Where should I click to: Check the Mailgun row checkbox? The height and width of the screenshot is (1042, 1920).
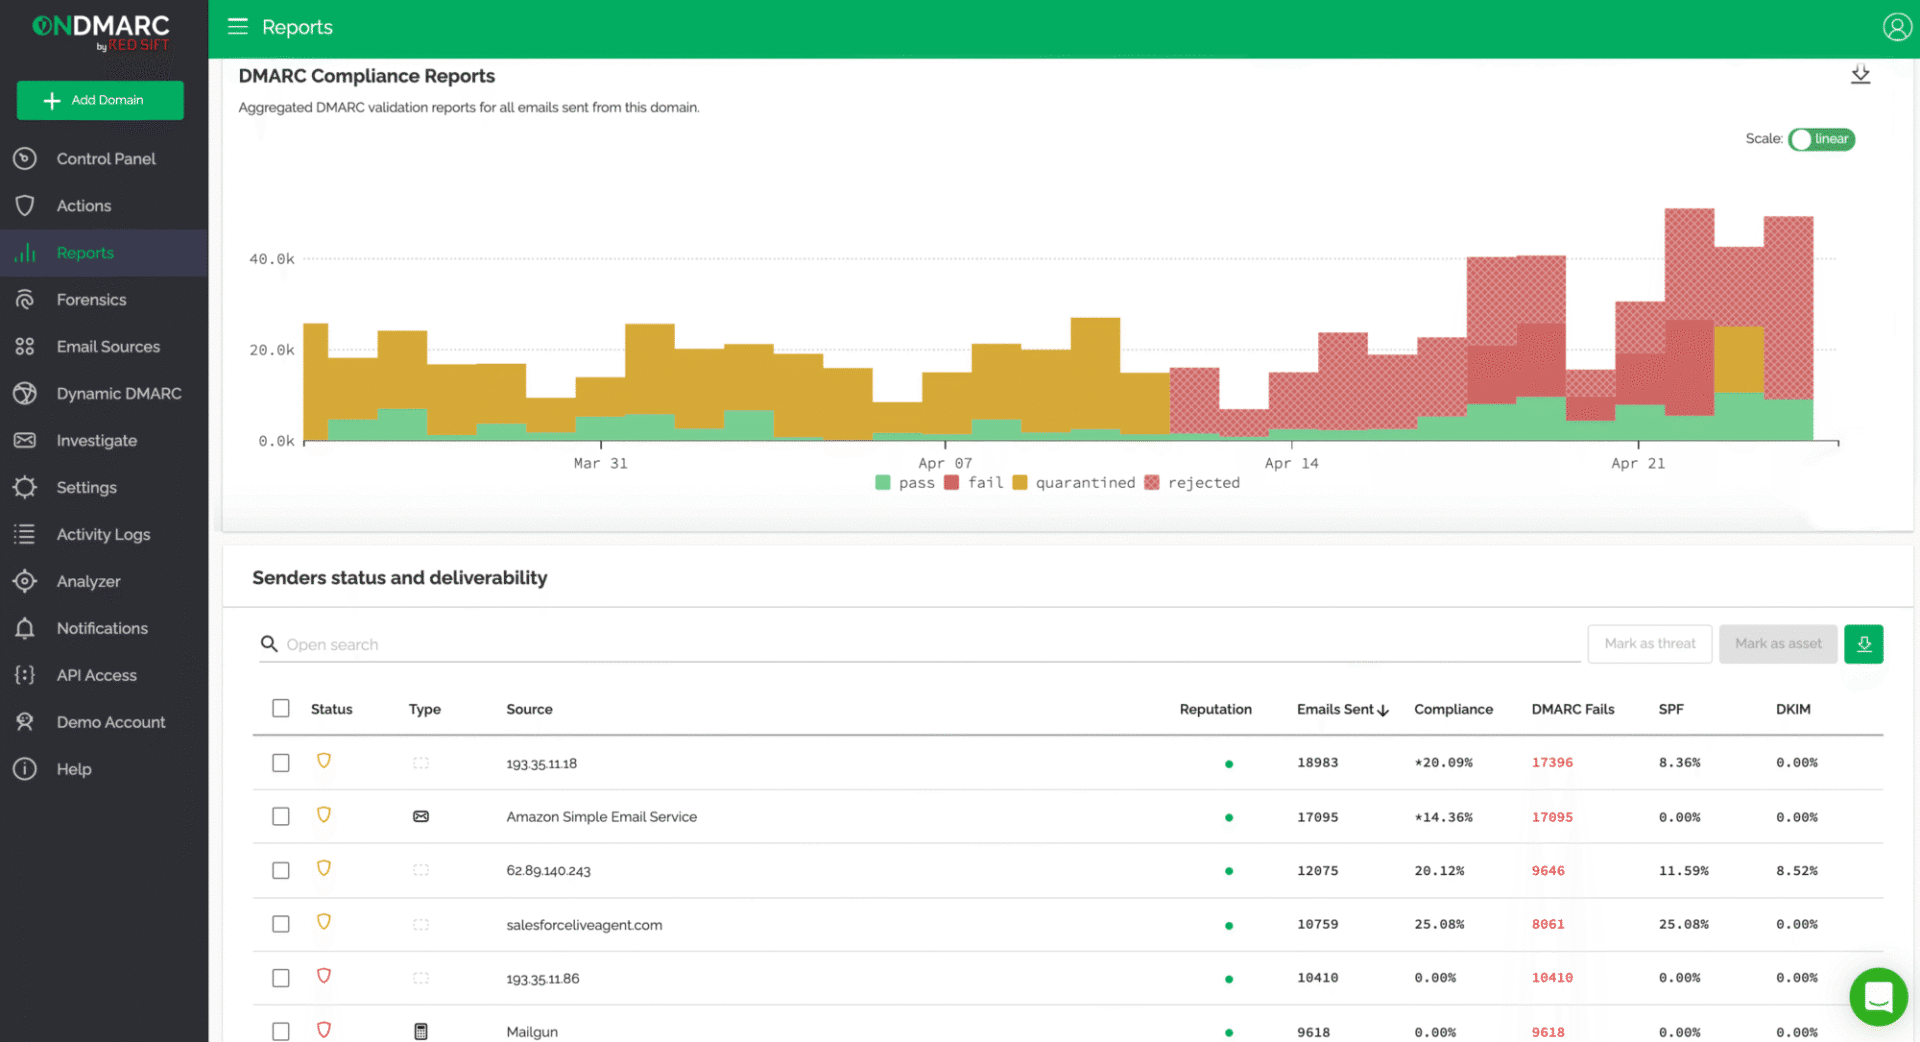[280, 1031]
